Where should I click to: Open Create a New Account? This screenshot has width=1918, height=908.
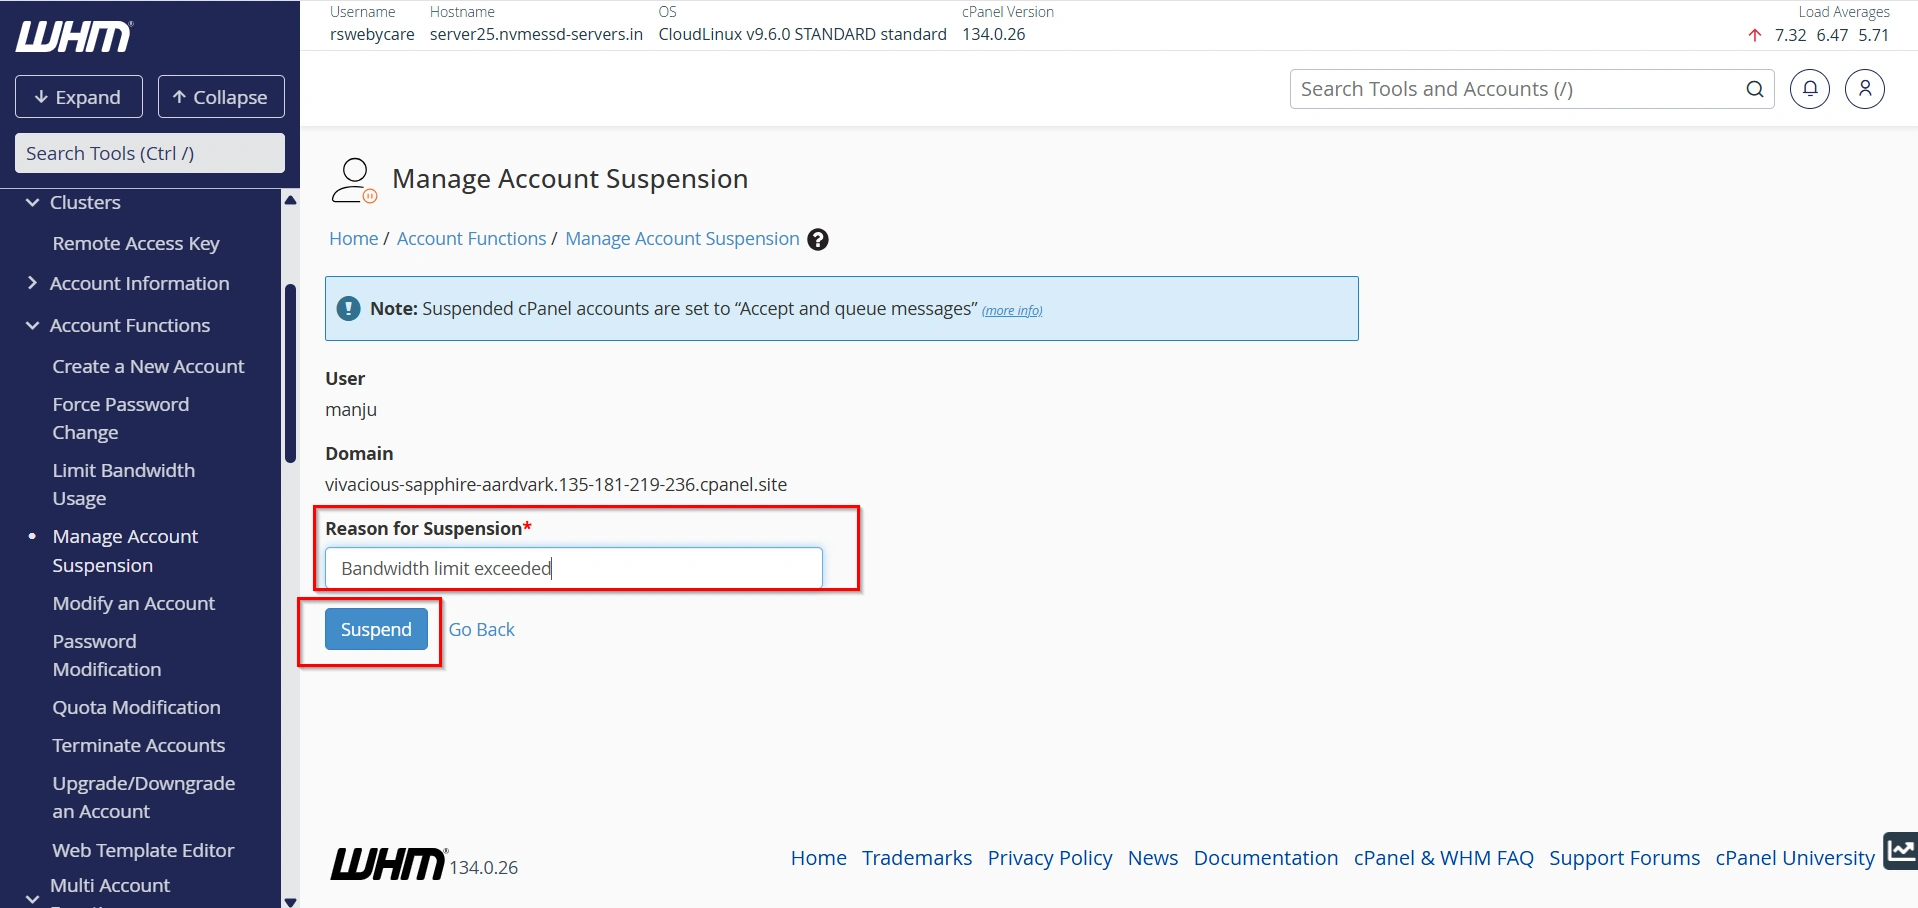pos(148,367)
